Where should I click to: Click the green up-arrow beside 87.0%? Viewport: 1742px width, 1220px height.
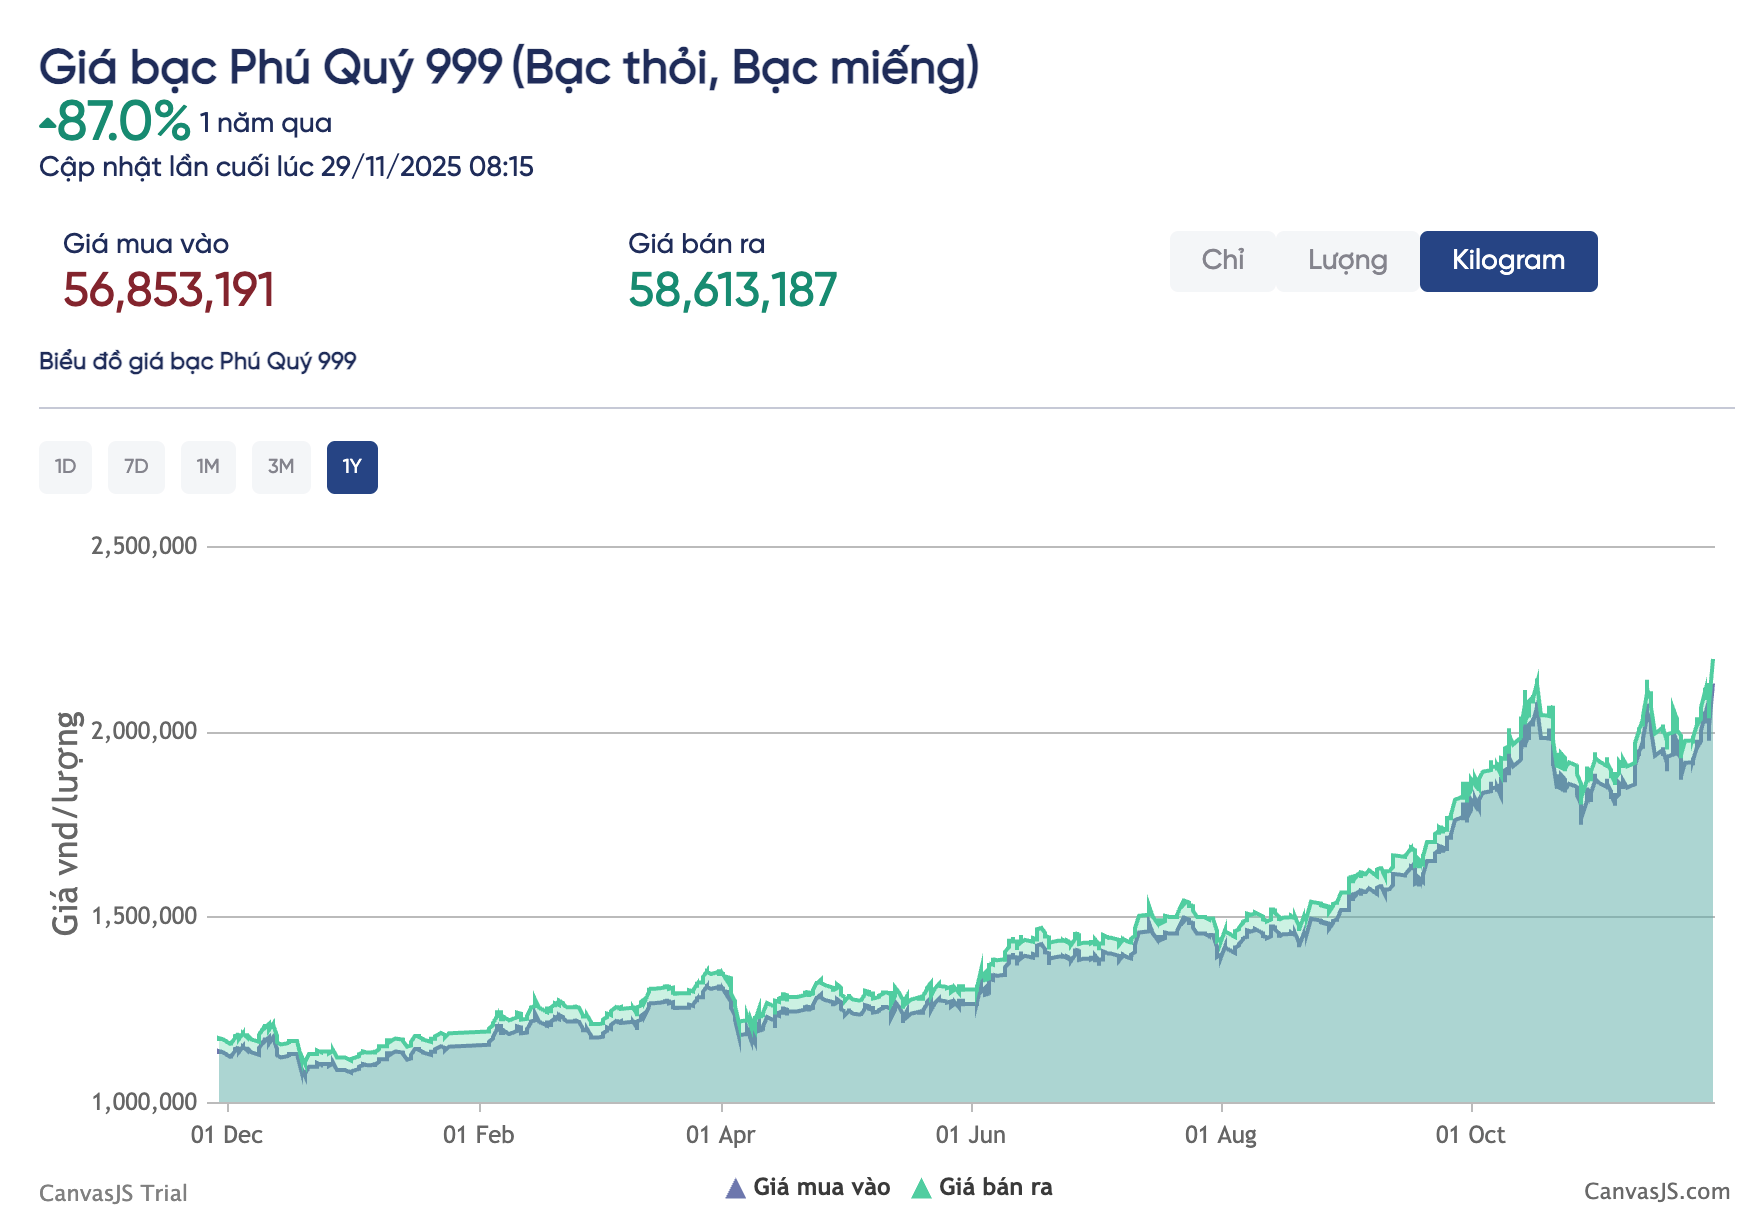[x=47, y=124]
